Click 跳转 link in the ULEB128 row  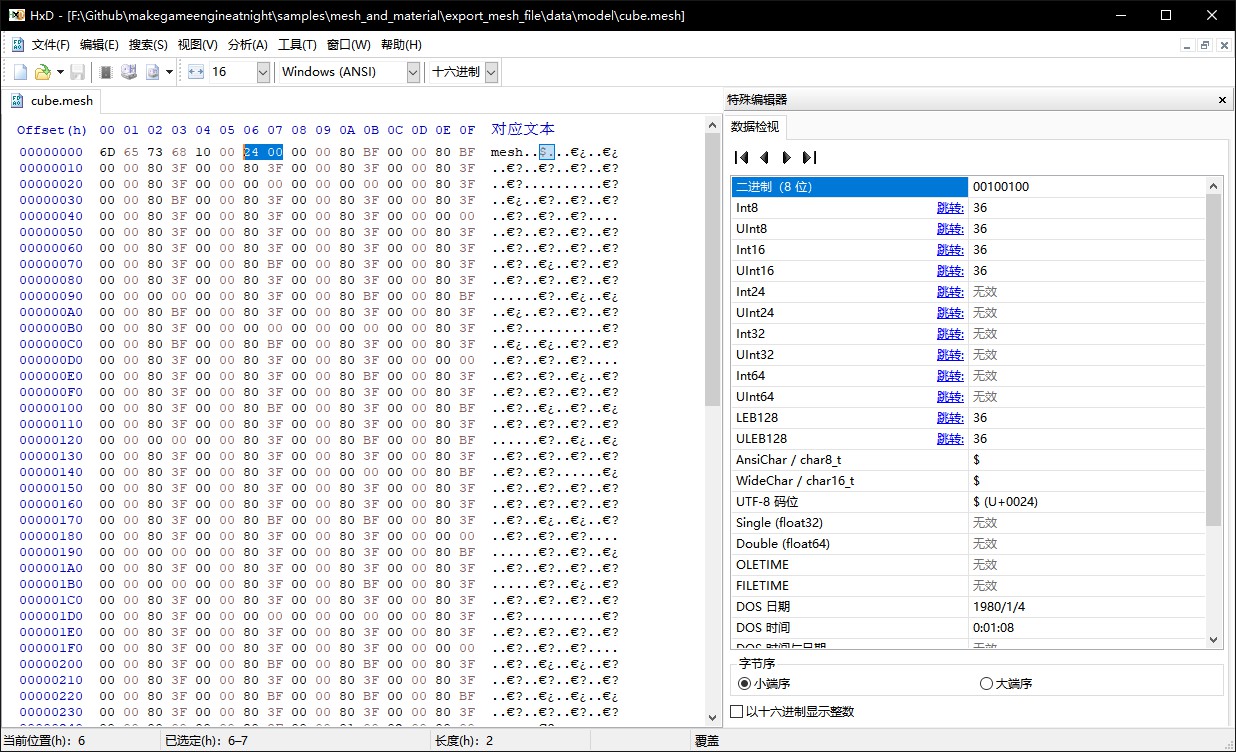(x=950, y=439)
